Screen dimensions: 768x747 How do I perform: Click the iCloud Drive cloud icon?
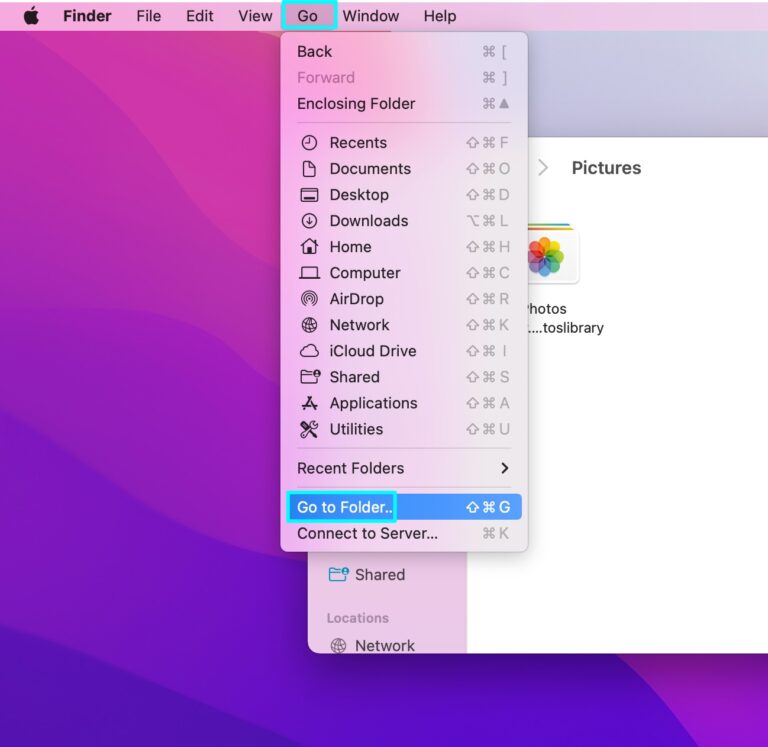pyautogui.click(x=309, y=351)
